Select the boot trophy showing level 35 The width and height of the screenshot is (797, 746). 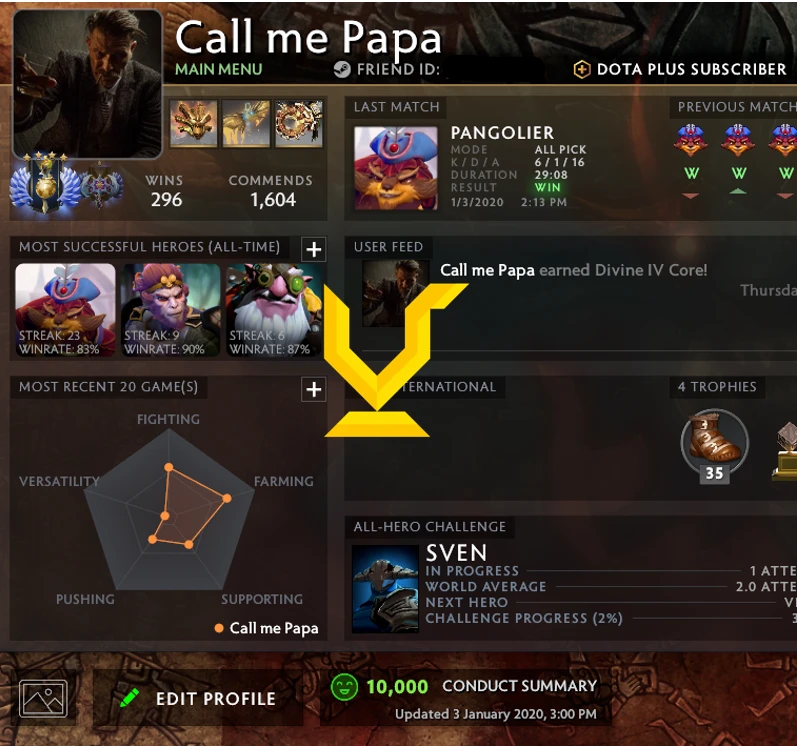point(715,445)
